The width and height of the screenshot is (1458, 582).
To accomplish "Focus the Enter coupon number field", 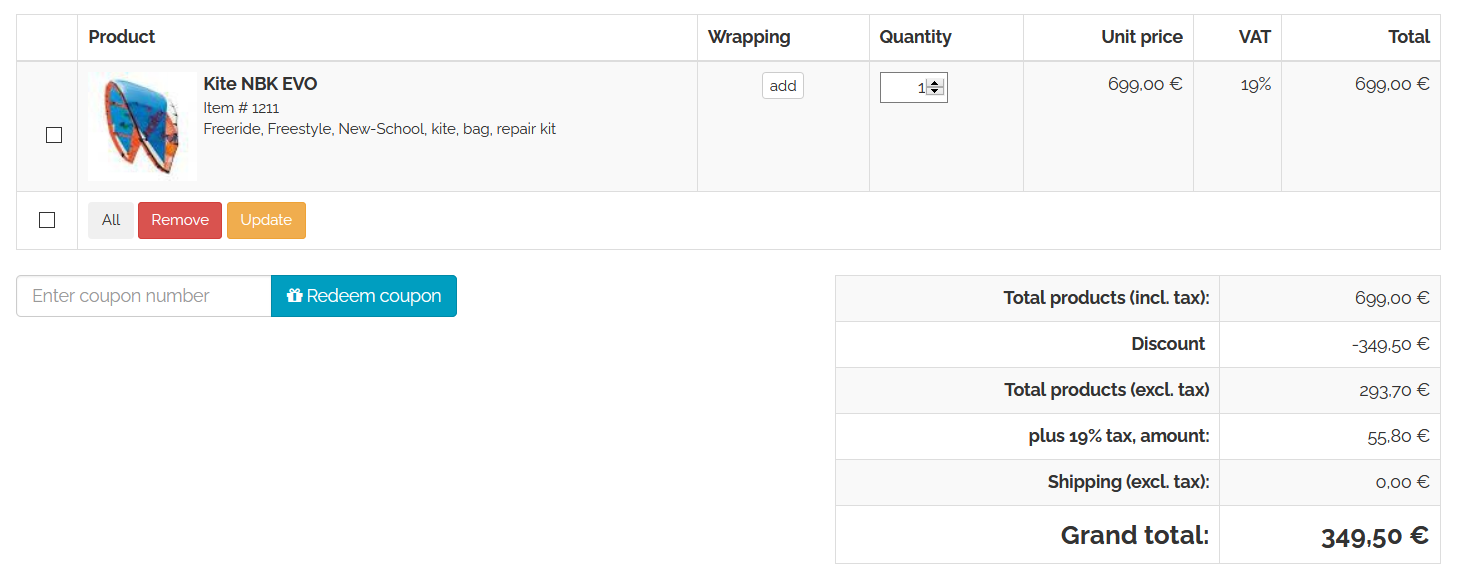I will pos(144,296).
